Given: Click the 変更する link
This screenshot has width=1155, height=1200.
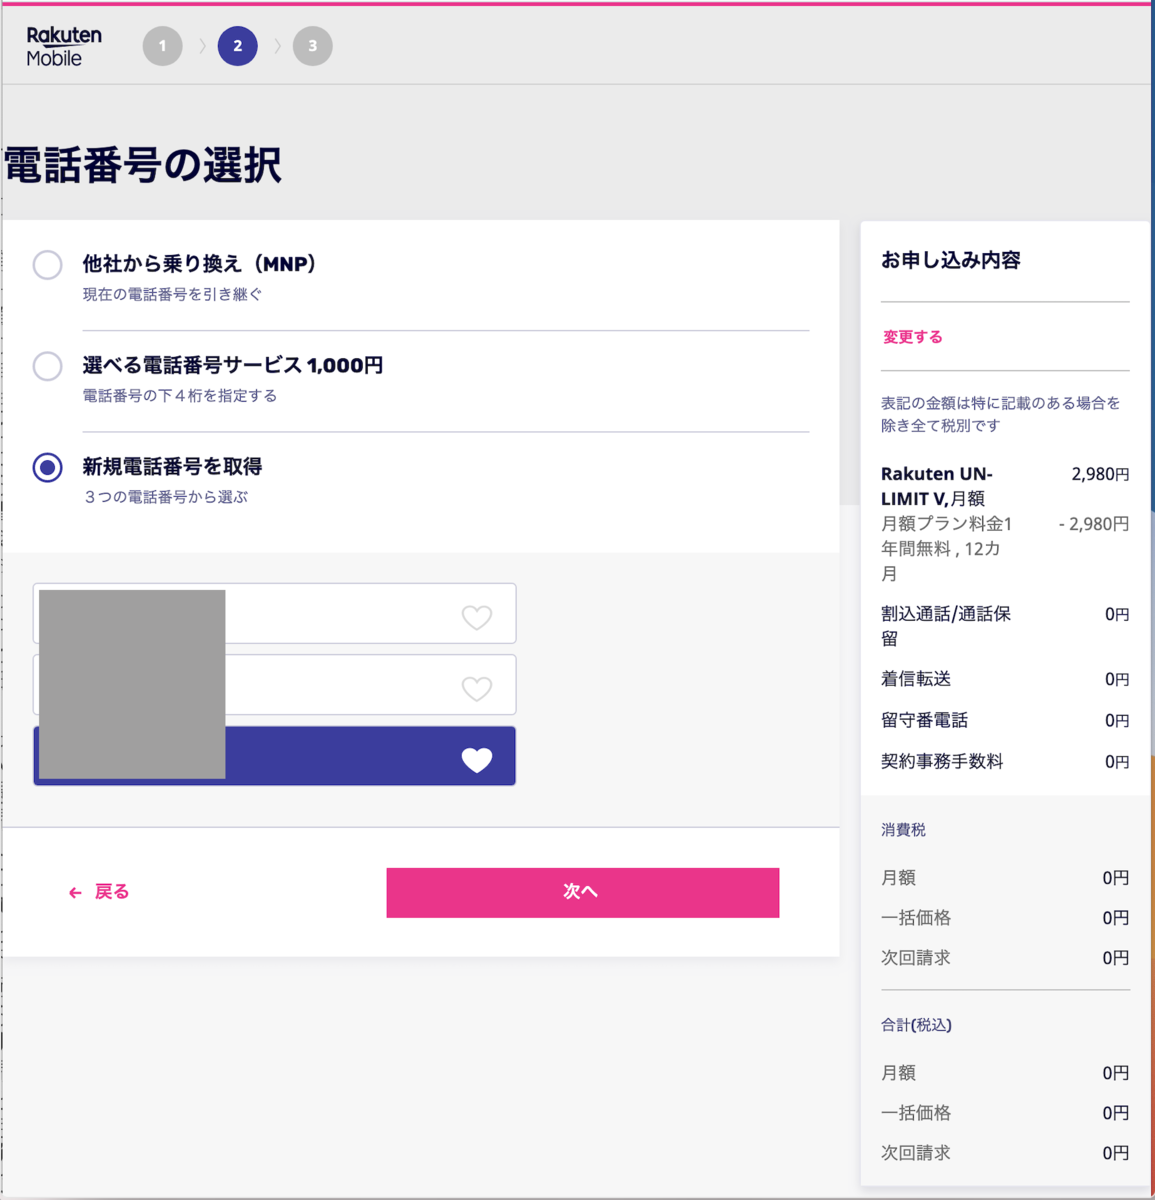Looking at the screenshot, I should pos(912,337).
